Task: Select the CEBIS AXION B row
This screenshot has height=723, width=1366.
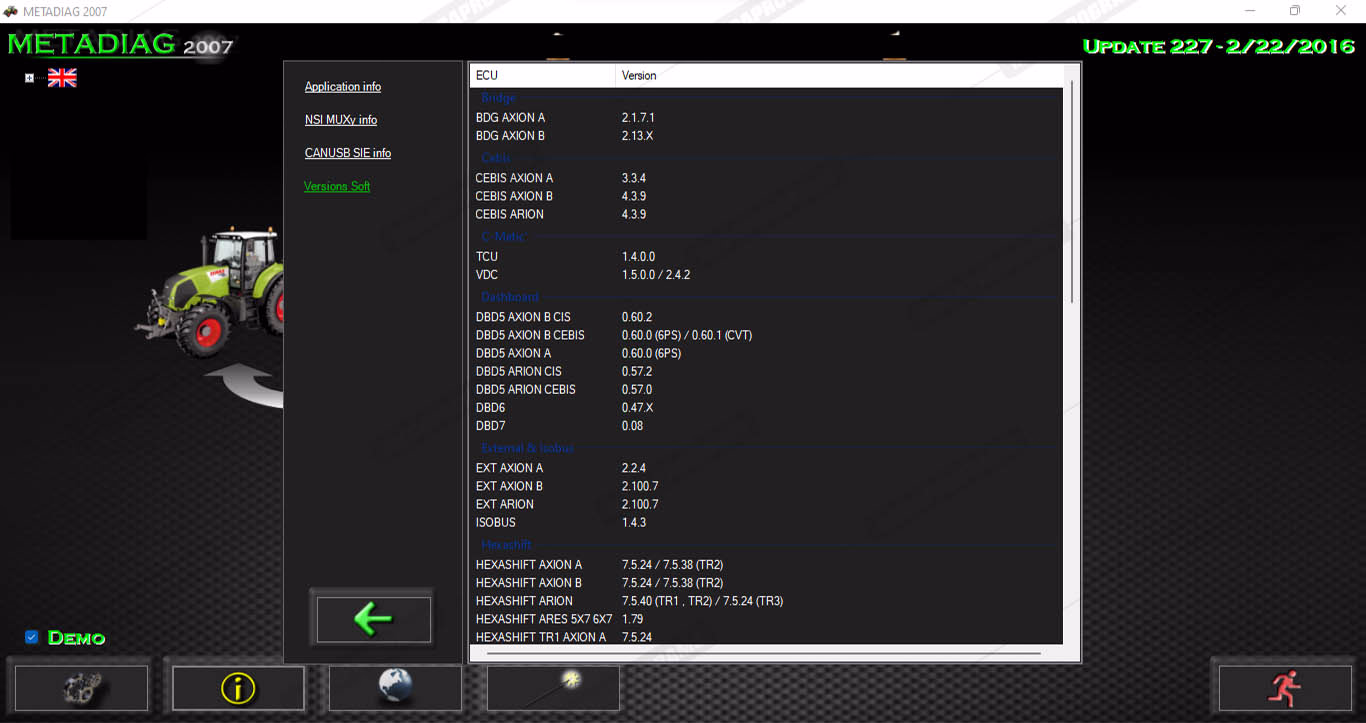Action: pos(766,196)
